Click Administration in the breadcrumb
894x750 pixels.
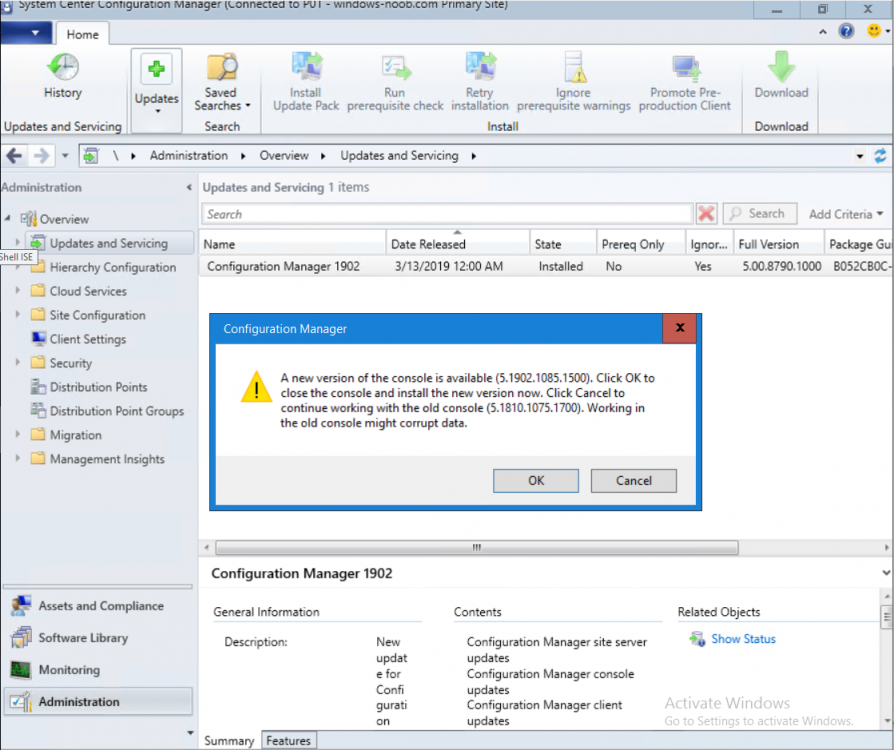pos(189,156)
